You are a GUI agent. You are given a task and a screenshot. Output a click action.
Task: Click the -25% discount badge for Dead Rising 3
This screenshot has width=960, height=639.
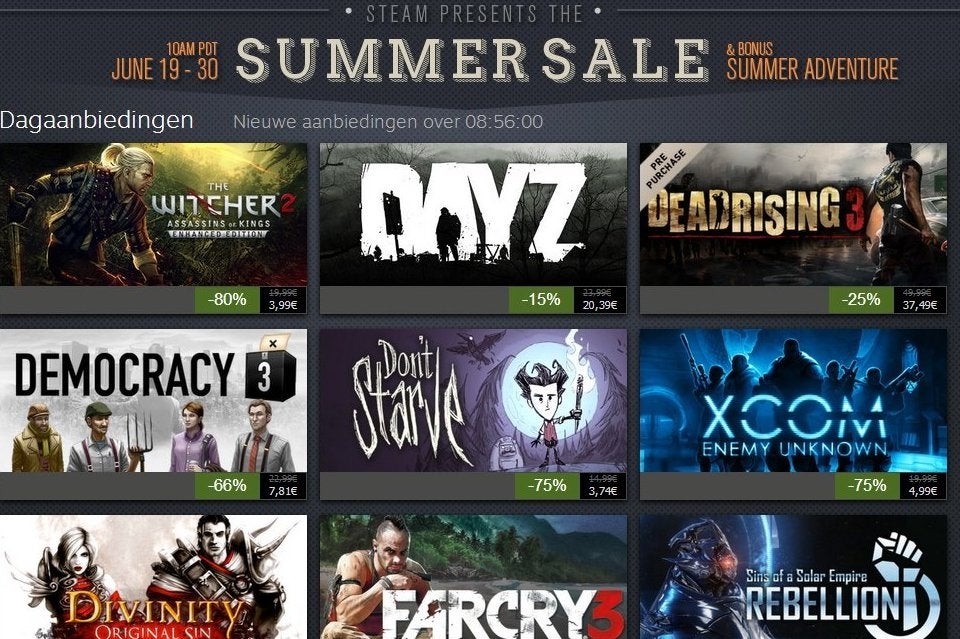(x=861, y=299)
